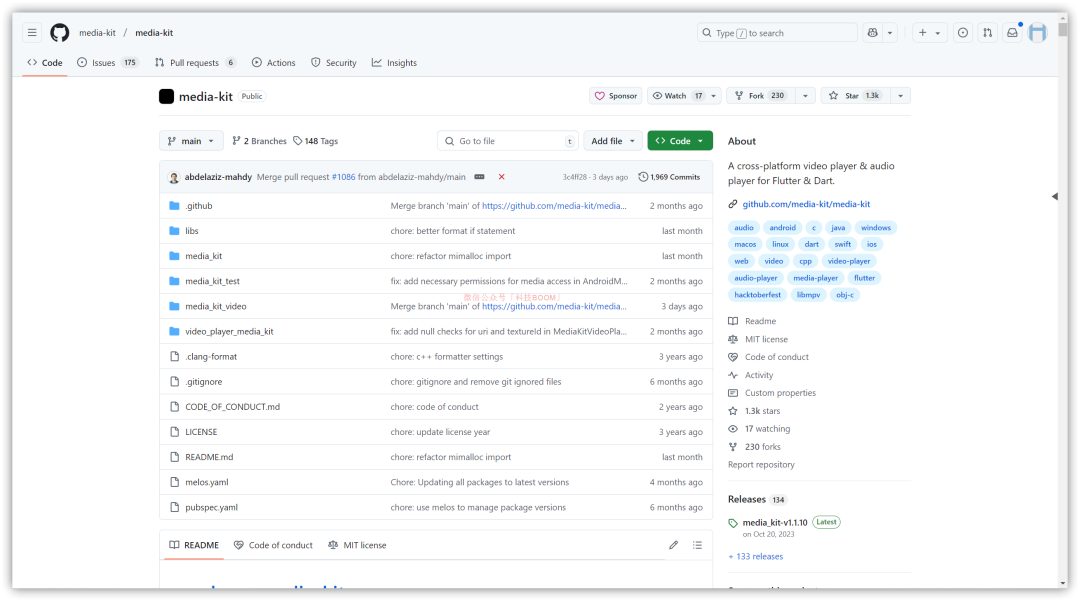Expand the Star lists arrow
This screenshot has width=1080, height=601.
pos(900,96)
